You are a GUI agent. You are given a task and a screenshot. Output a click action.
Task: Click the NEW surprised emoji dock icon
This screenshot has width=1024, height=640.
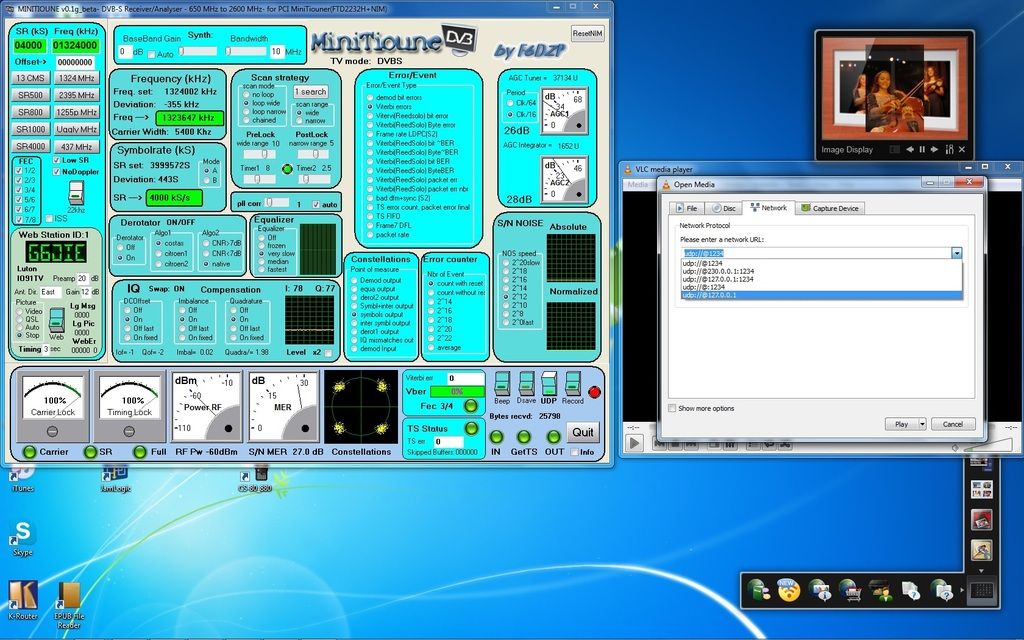pos(789,590)
